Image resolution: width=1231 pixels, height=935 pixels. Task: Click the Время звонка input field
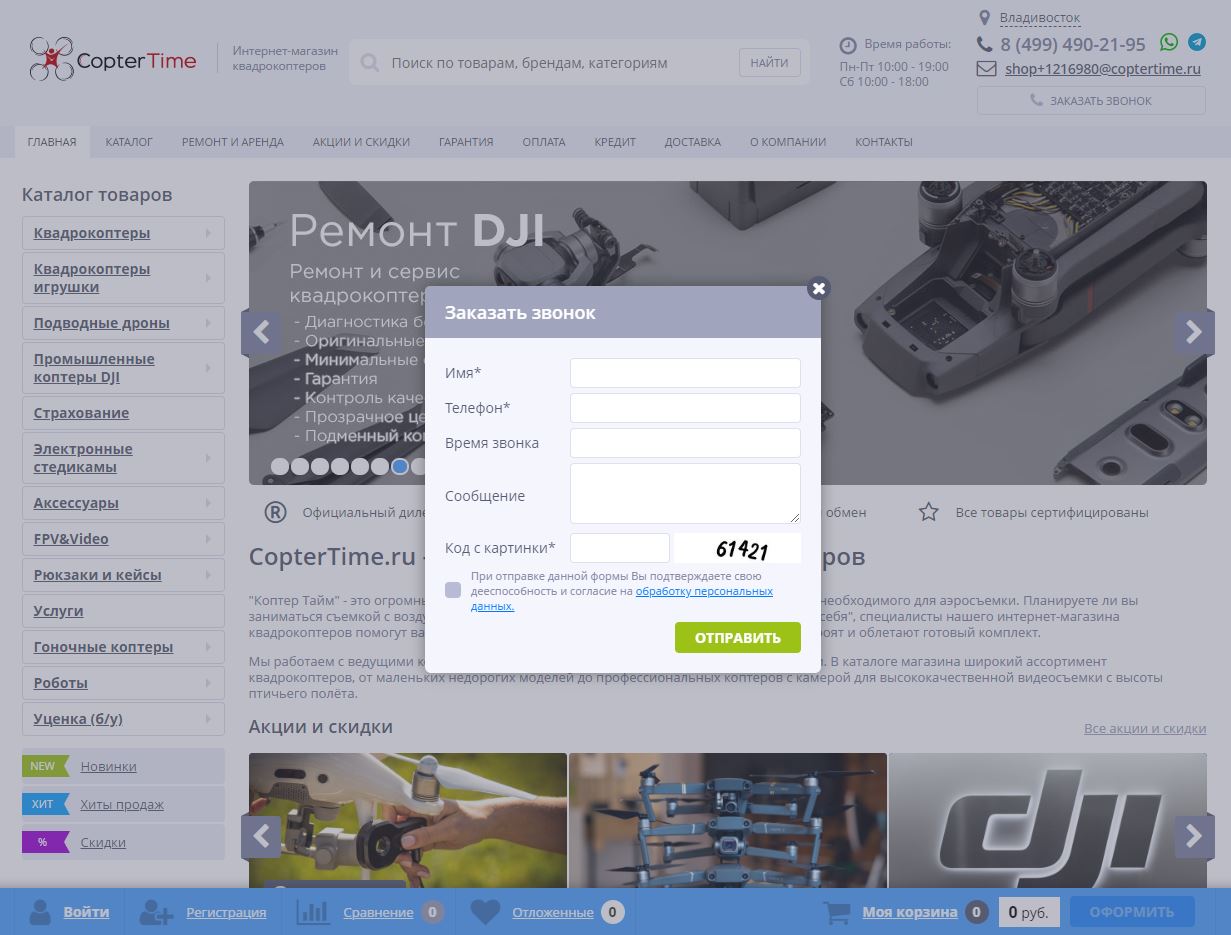[x=685, y=443]
